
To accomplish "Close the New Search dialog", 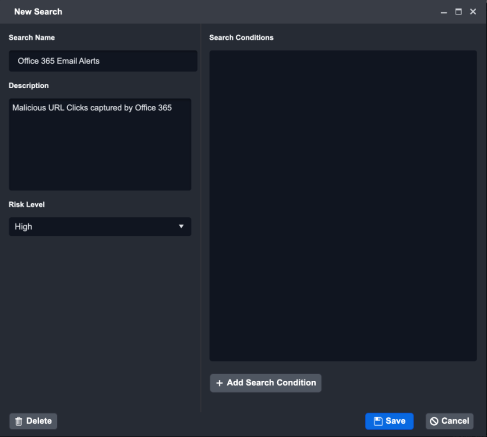I will pos(473,12).
